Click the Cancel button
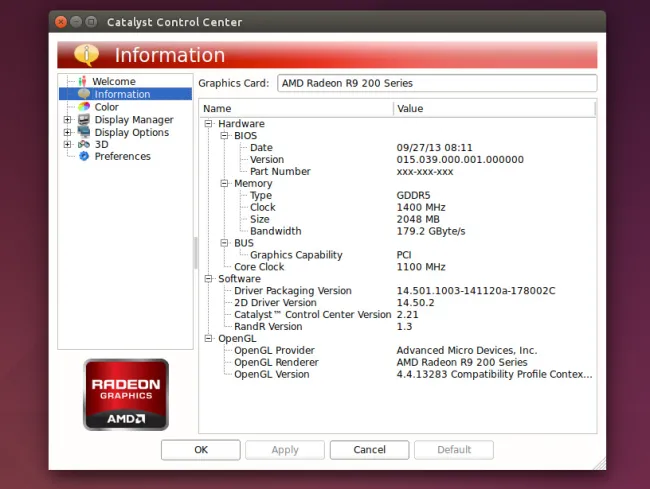650x489 pixels. tap(369, 450)
